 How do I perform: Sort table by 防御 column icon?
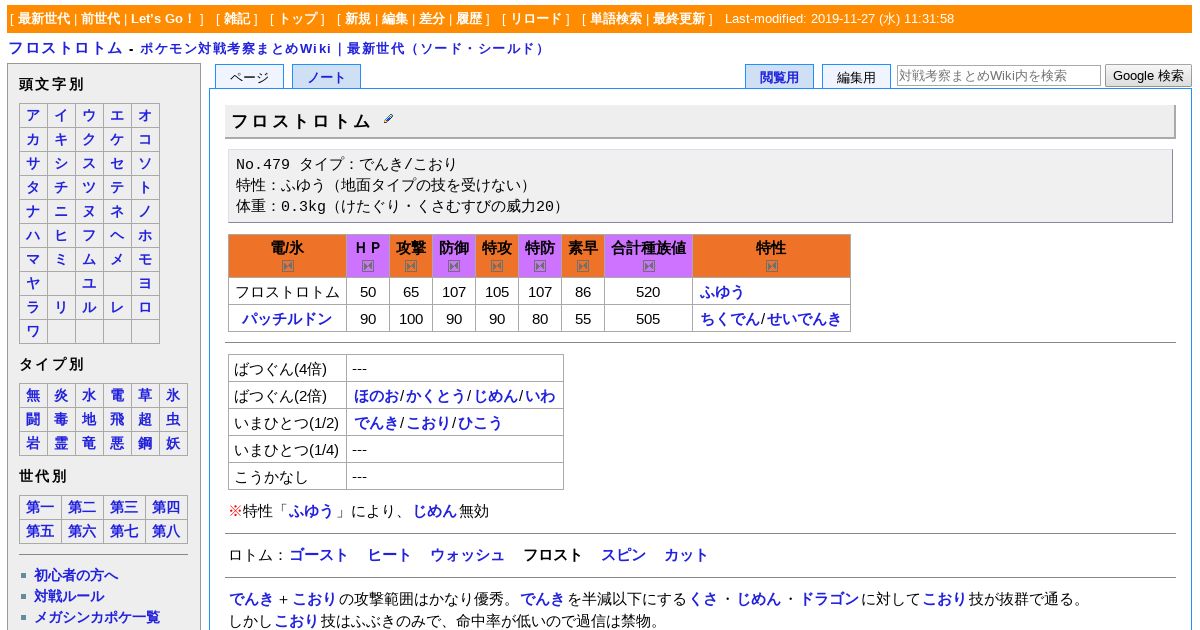pos(454,266)
